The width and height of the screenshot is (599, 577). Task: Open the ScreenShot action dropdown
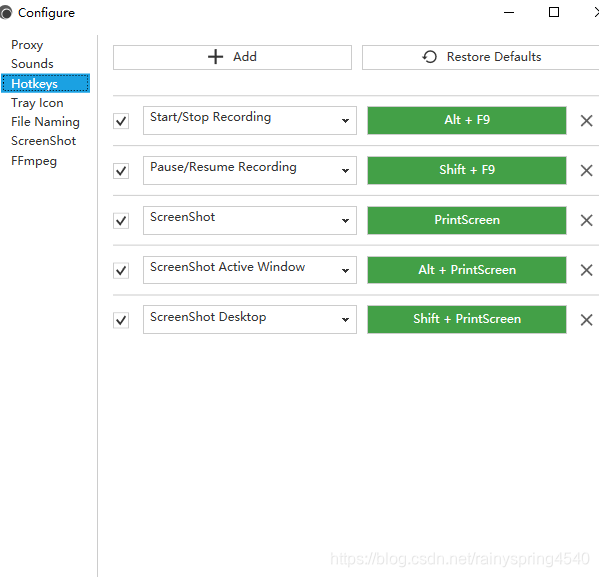pos(250,220)
